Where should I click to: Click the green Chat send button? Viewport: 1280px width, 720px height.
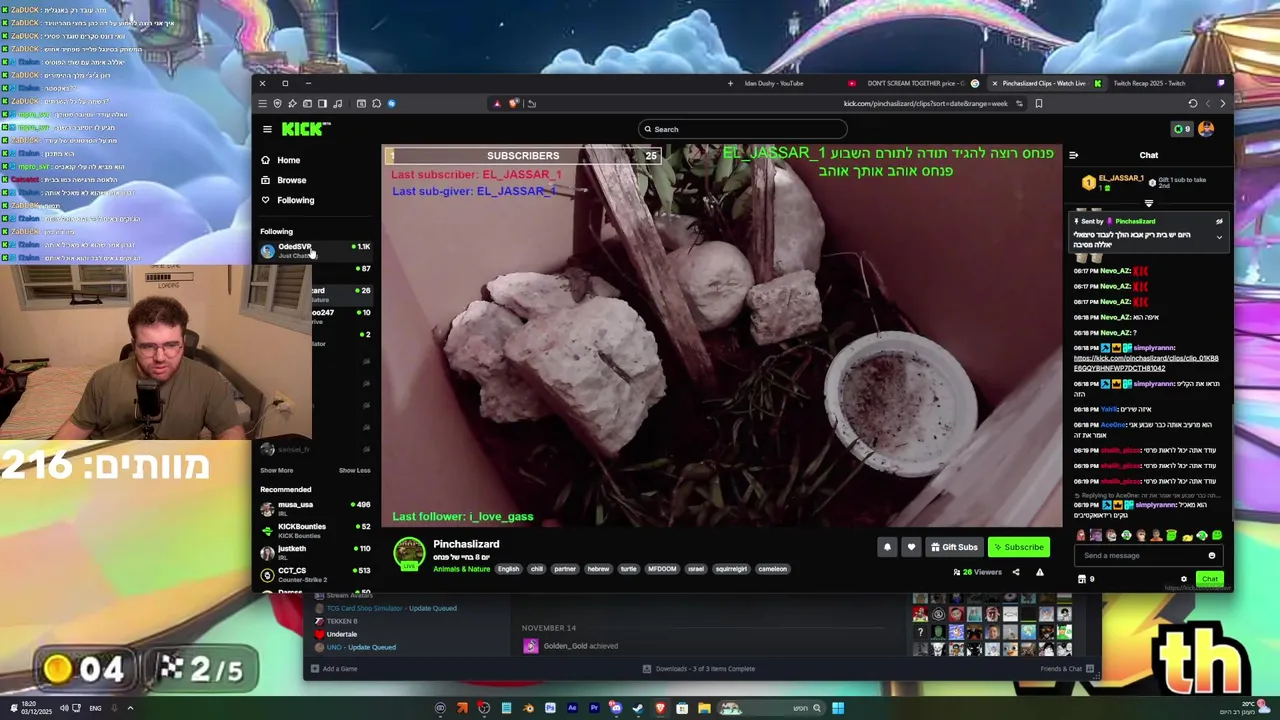pos(1209,579)
